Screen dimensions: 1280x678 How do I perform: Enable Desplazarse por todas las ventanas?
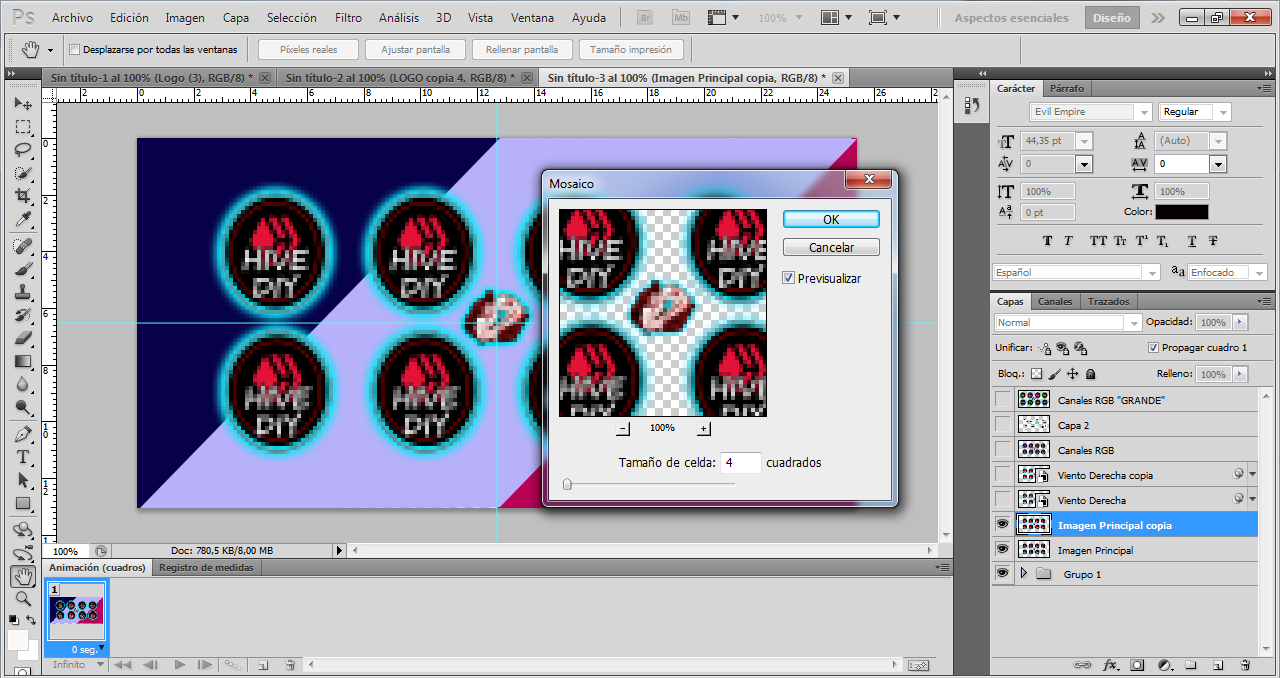75,49
